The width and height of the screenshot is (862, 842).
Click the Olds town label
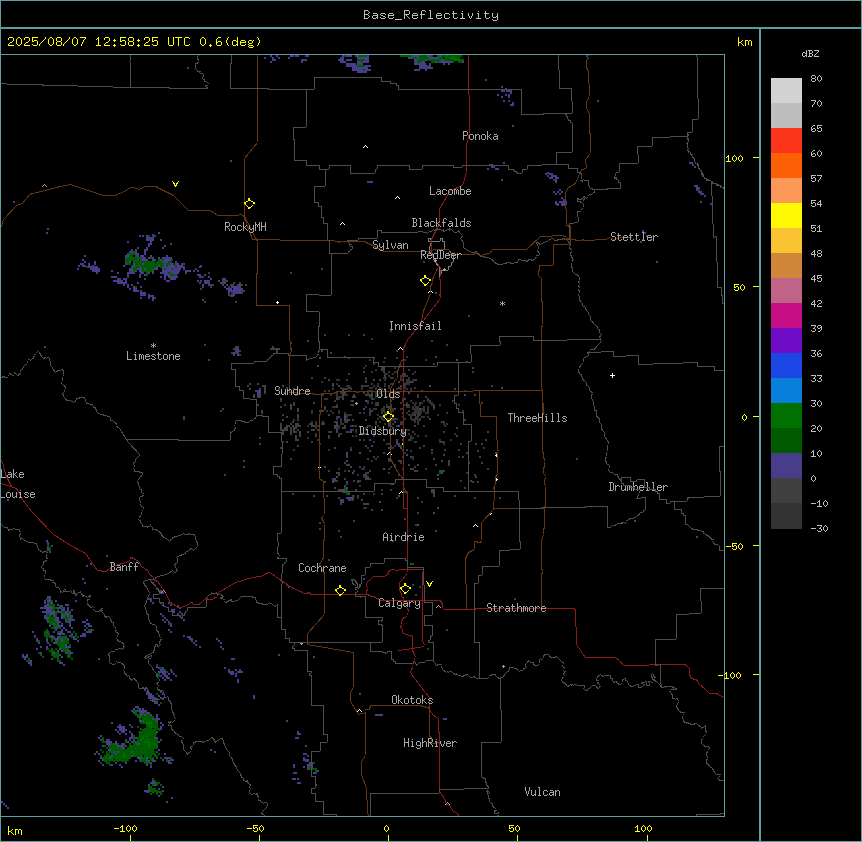(388, 394)
